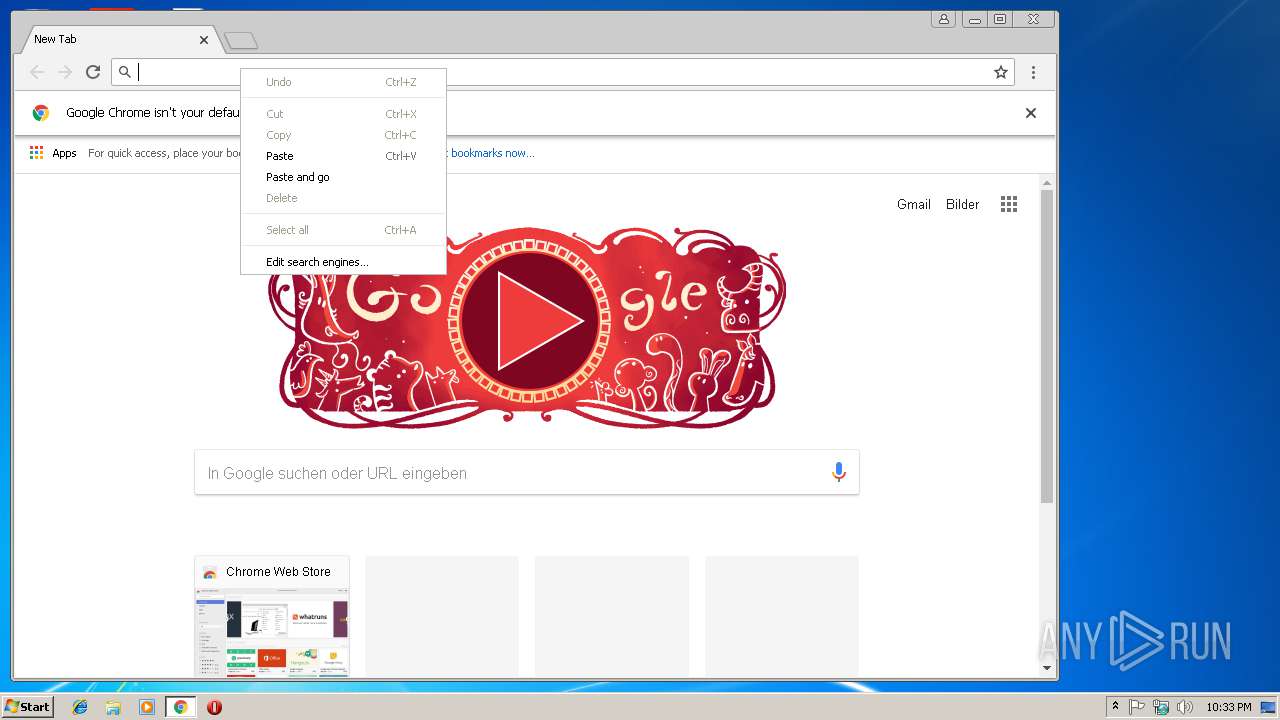Focus the Google search box

527,473
